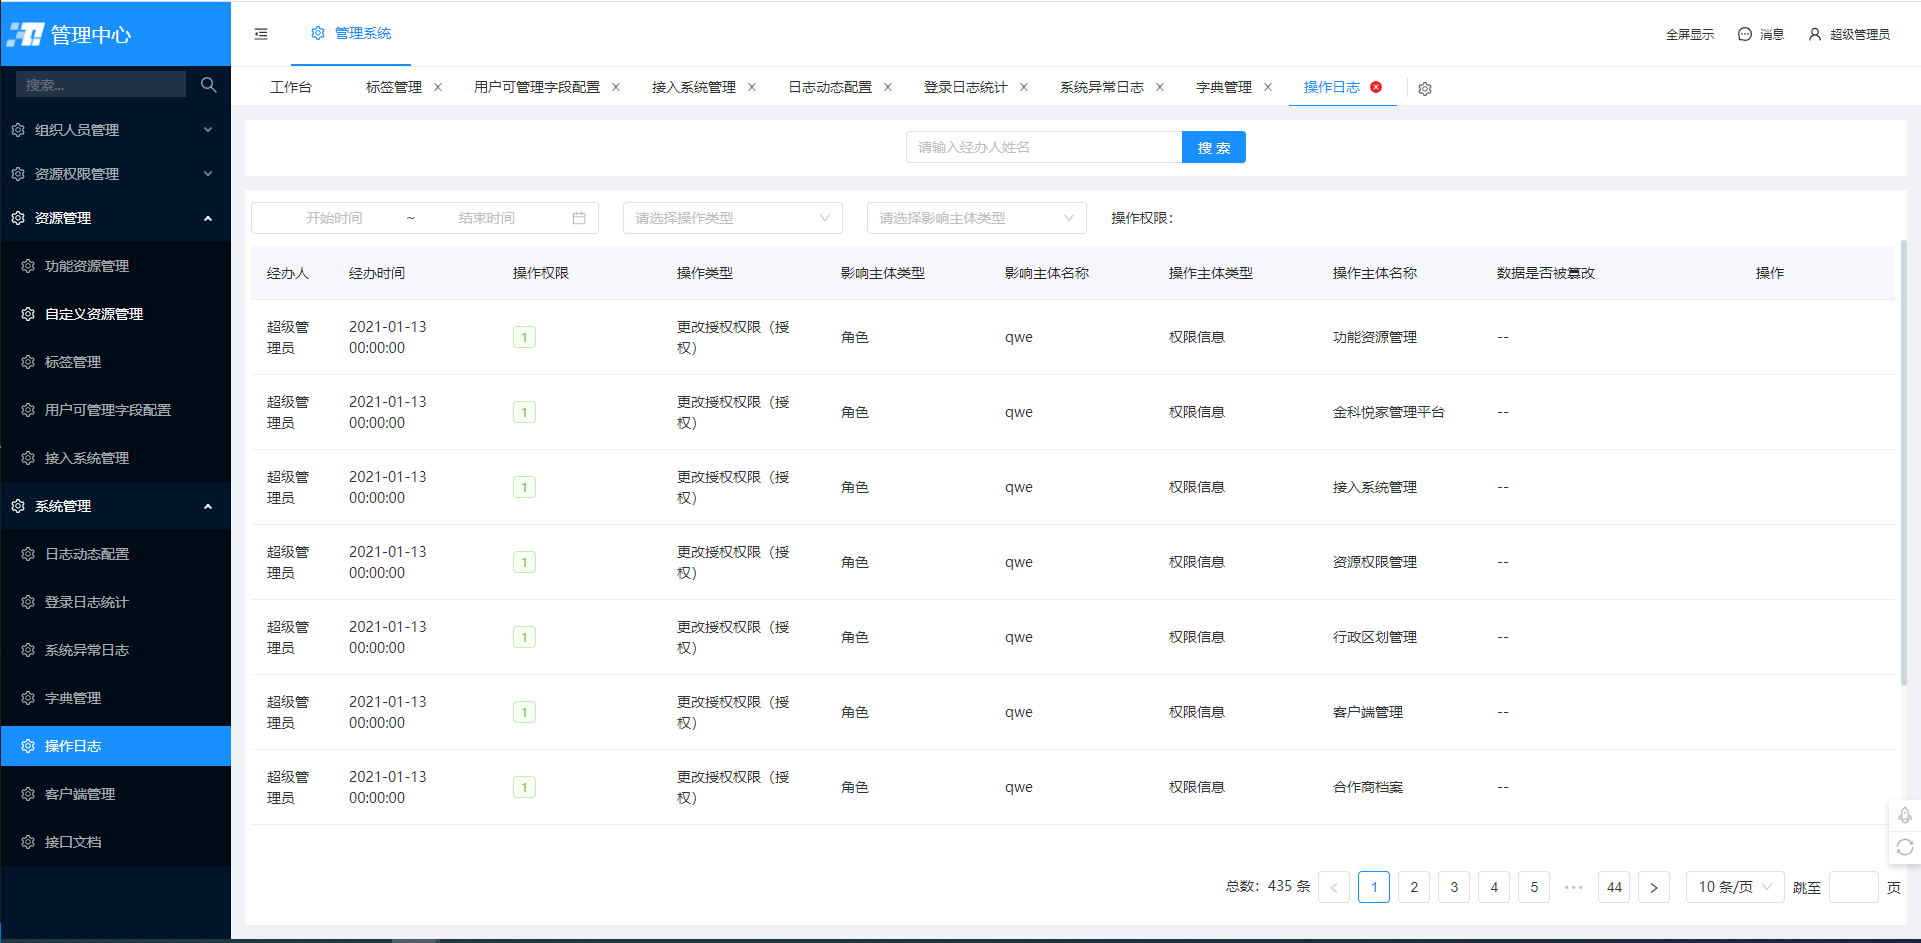Click the 数据是否被篡改 column header
The width and height of the screenshot is (1921, 943).
(1546, 273)
